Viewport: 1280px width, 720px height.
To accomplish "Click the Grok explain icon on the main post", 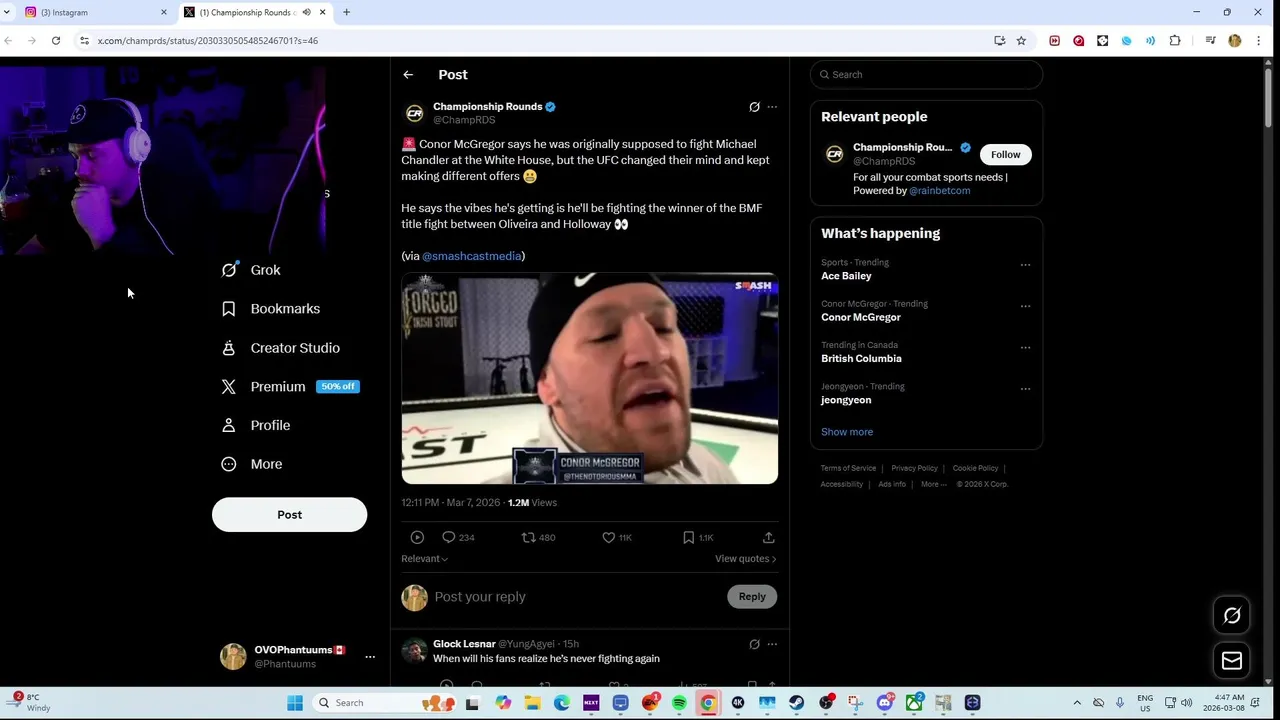I will click(x=754, y=107).
